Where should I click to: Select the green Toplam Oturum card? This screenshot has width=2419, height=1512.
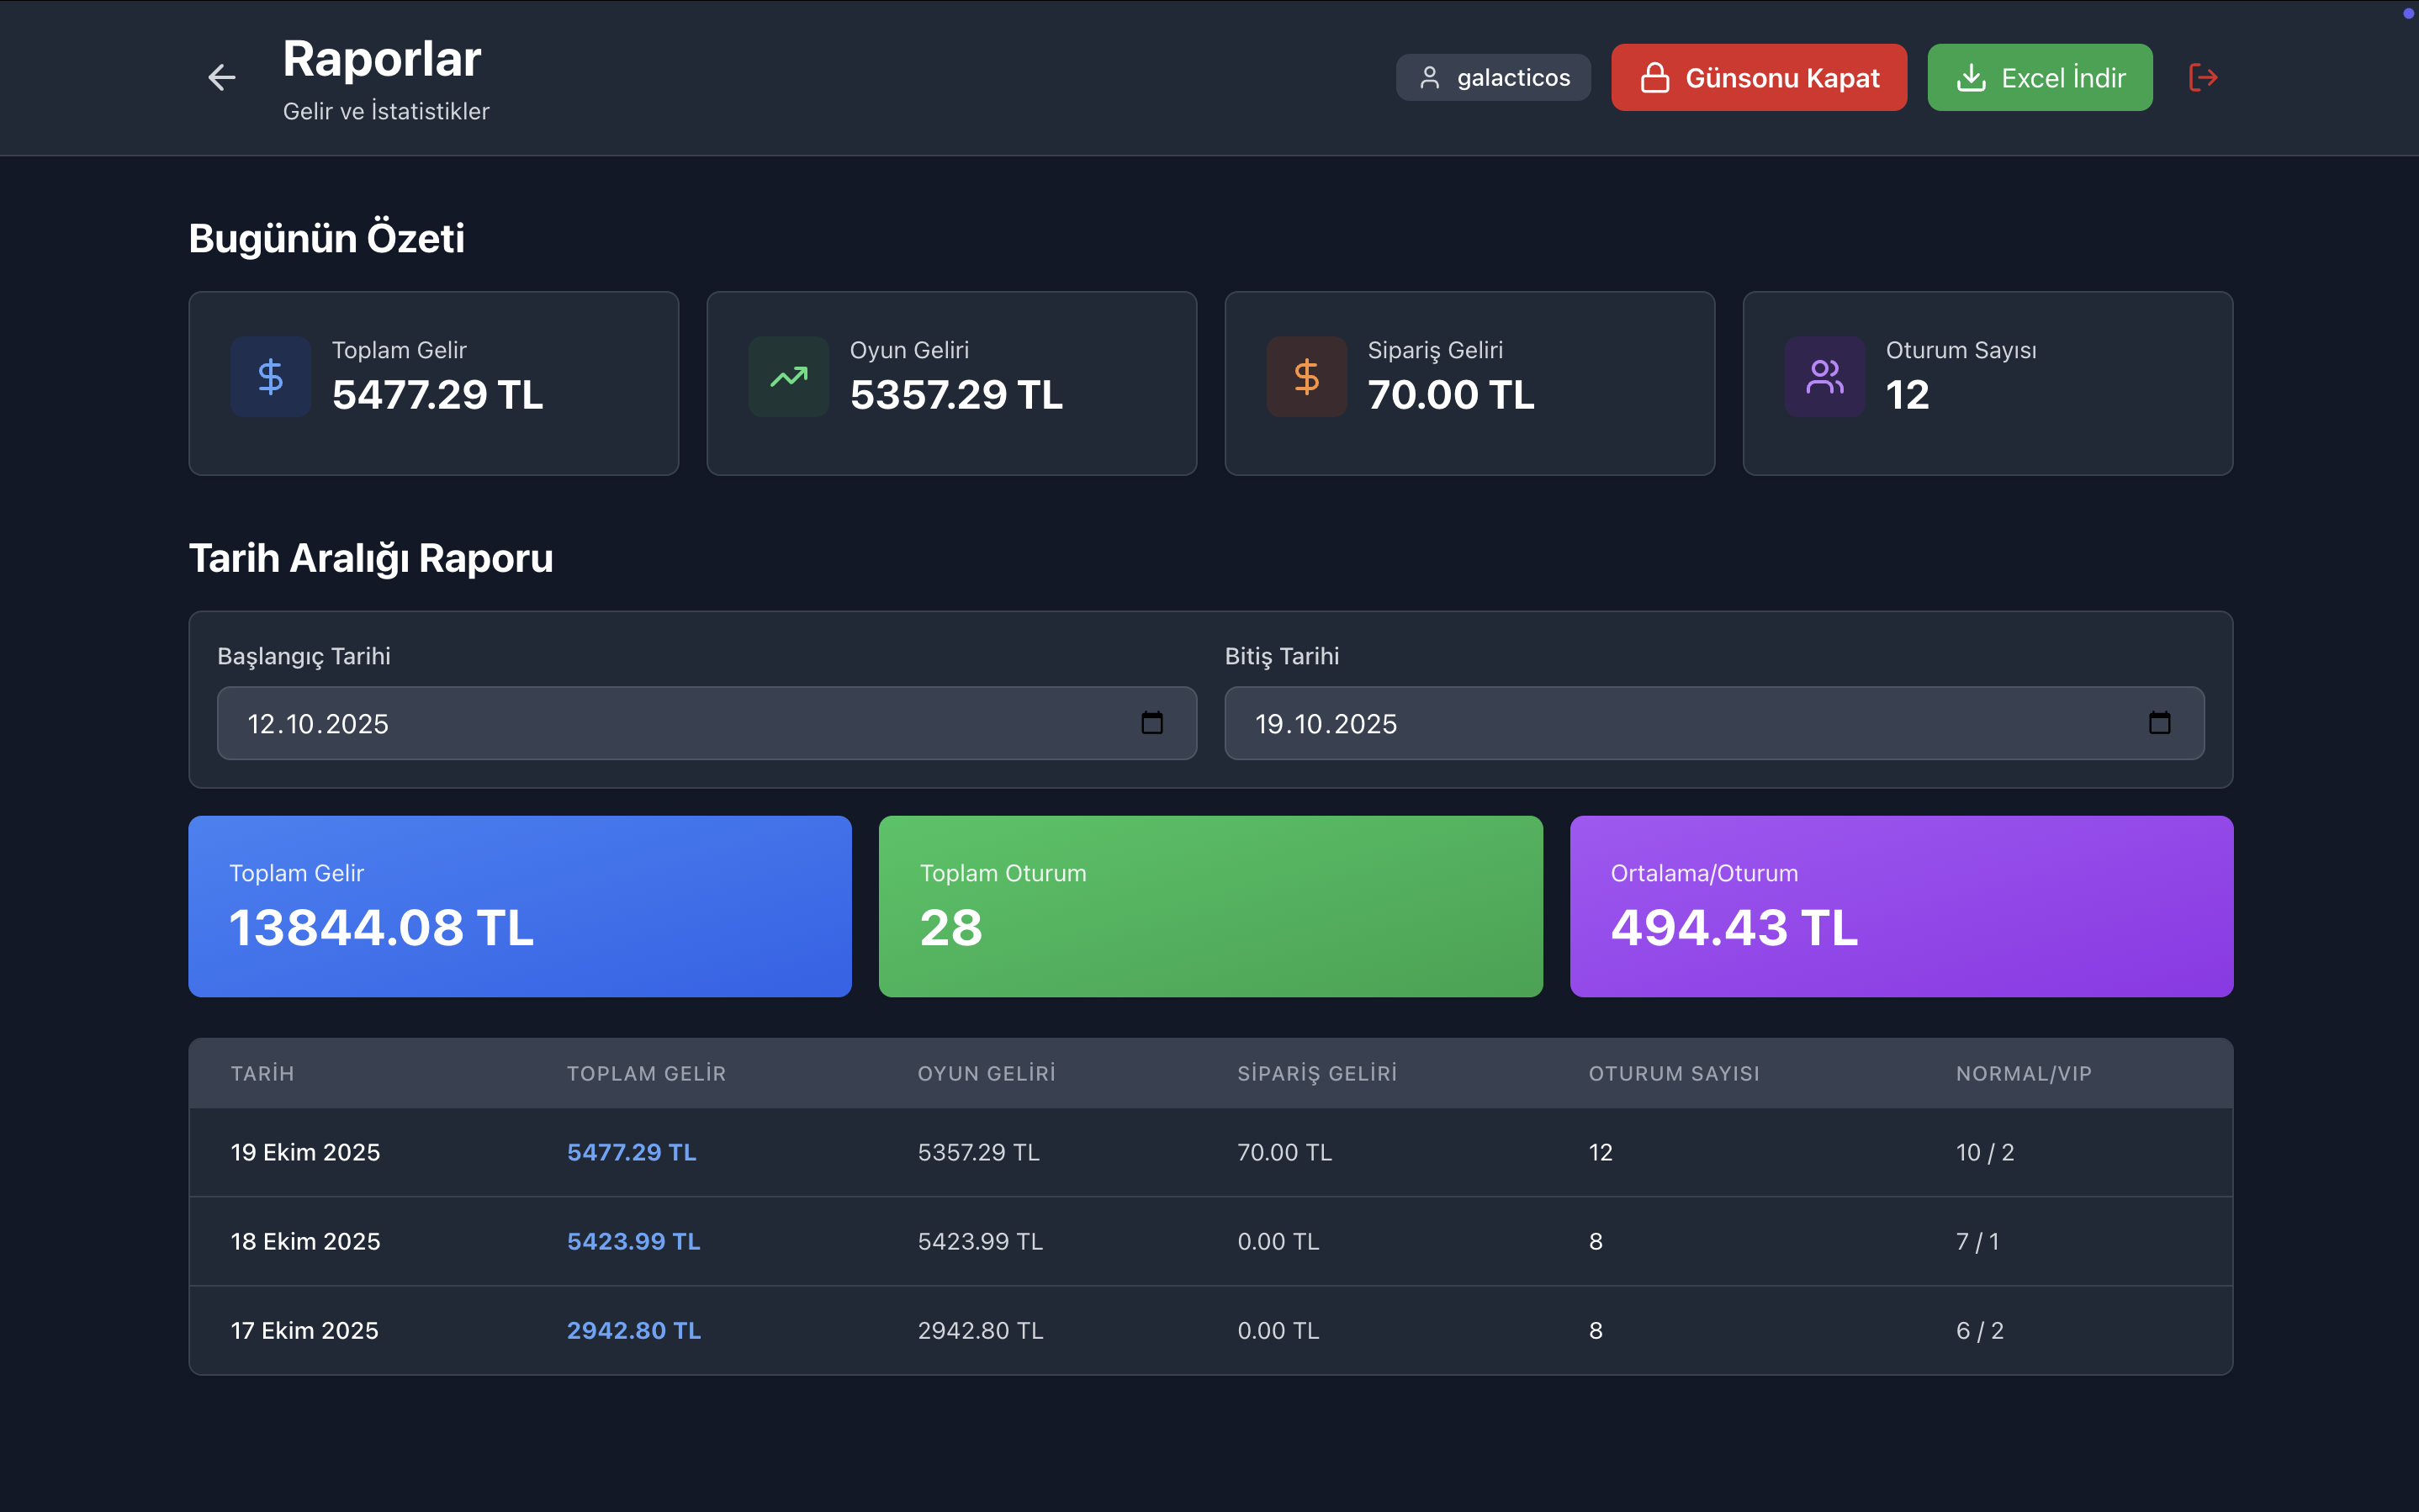pyautogui.click(x=1210, y=906)
